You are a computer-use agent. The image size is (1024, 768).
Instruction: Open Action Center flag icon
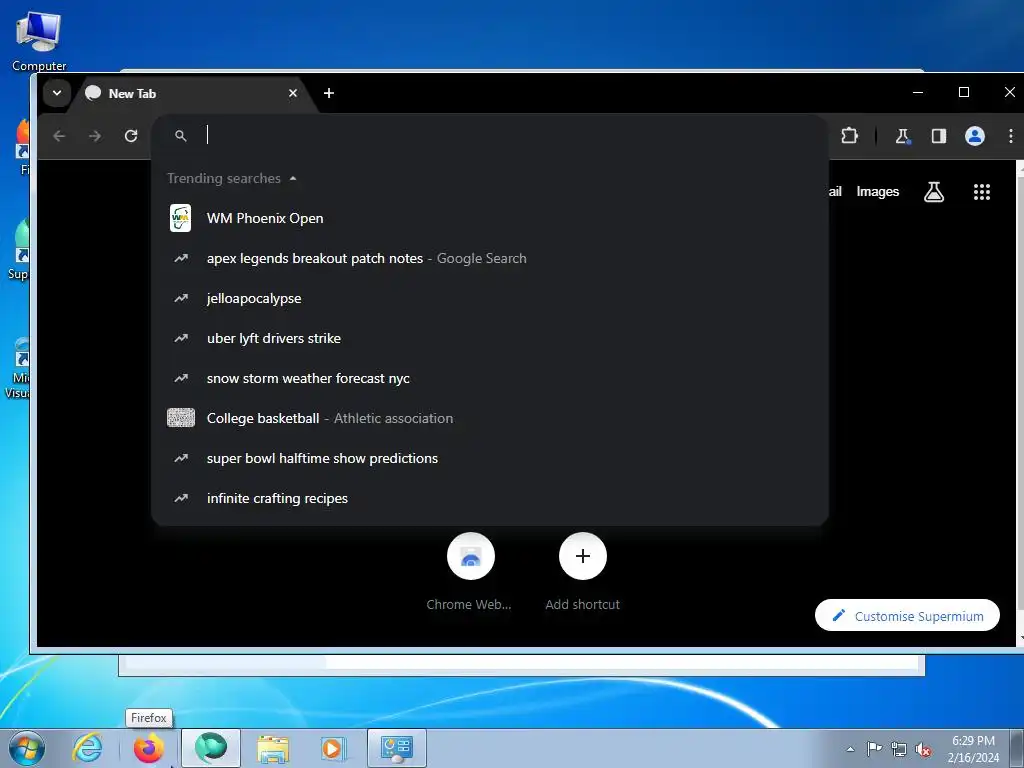pos(874,748)
